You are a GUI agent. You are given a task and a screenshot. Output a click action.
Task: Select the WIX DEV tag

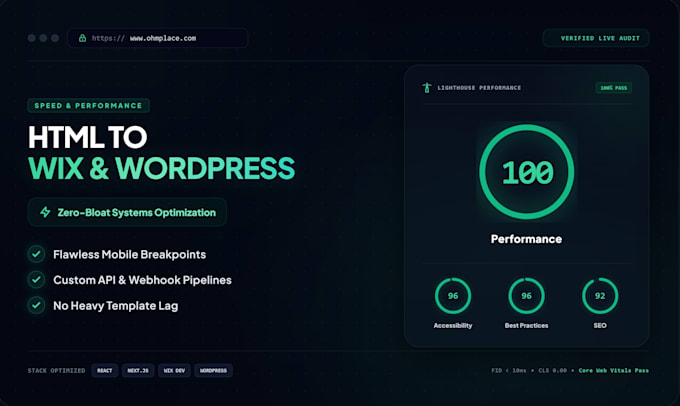[174, 370]
